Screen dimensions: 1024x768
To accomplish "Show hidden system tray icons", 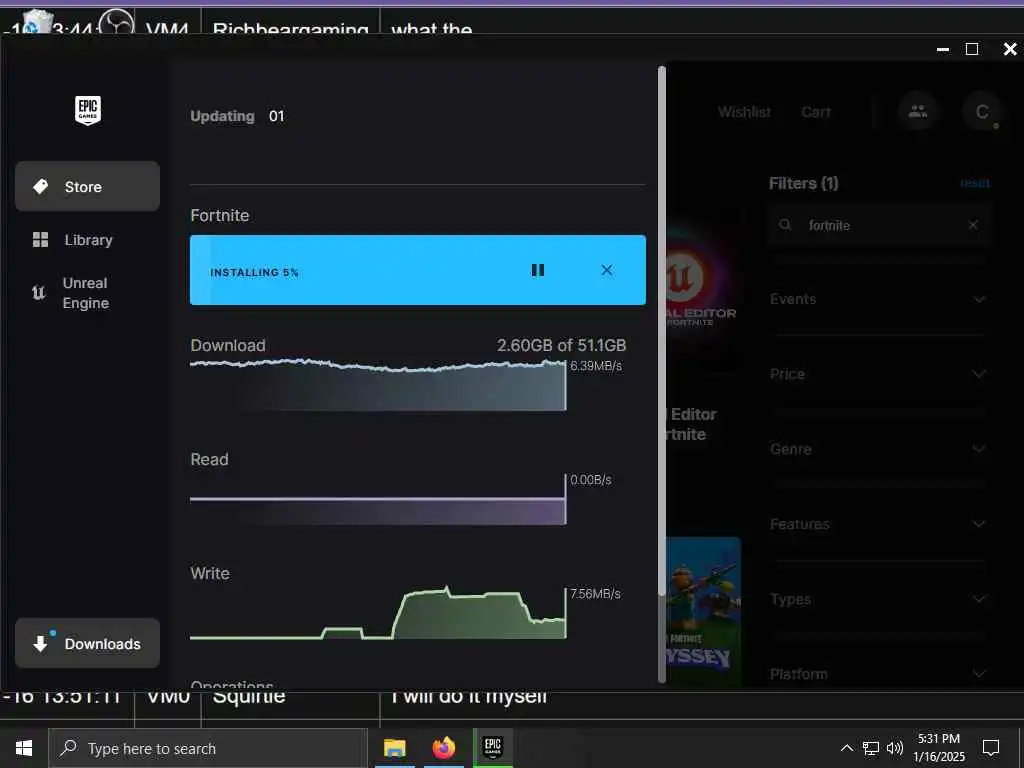I will coord(846,748).
